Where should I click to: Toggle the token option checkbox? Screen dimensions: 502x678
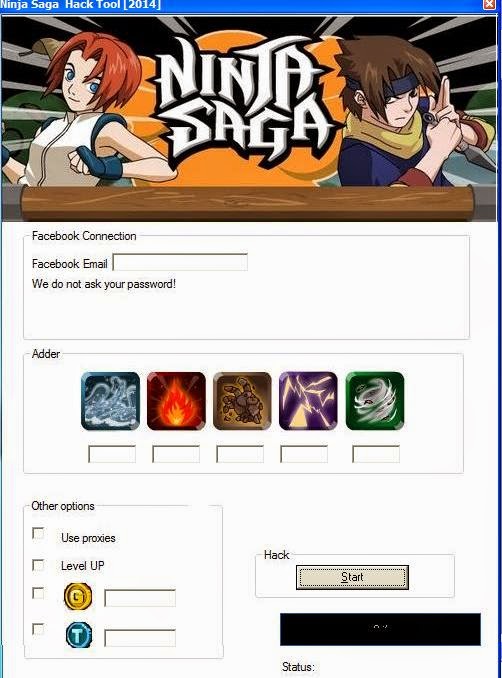click(38, 629)
